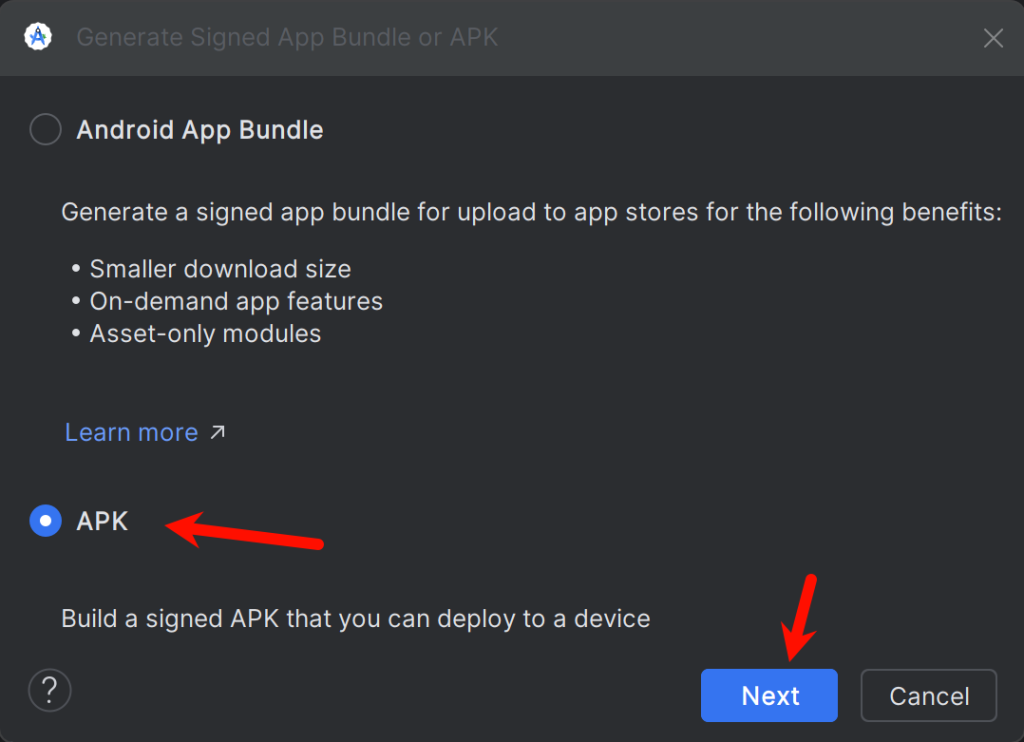1024x742 pixels.
Task: Cancel the signing dialog
Action: (x=928, y=695)
